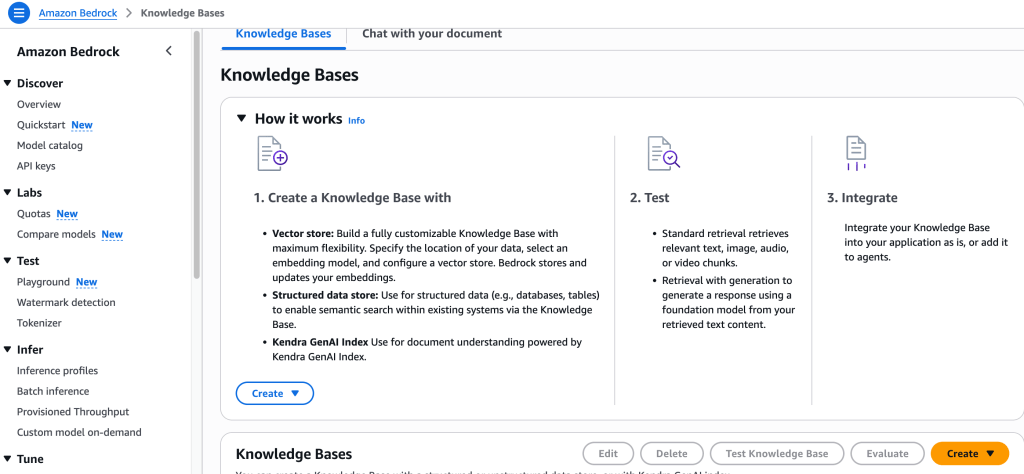Collapse the Labs sidebar group
Image resolution: width=1024 pixels, height=474 pixels.
8,193
